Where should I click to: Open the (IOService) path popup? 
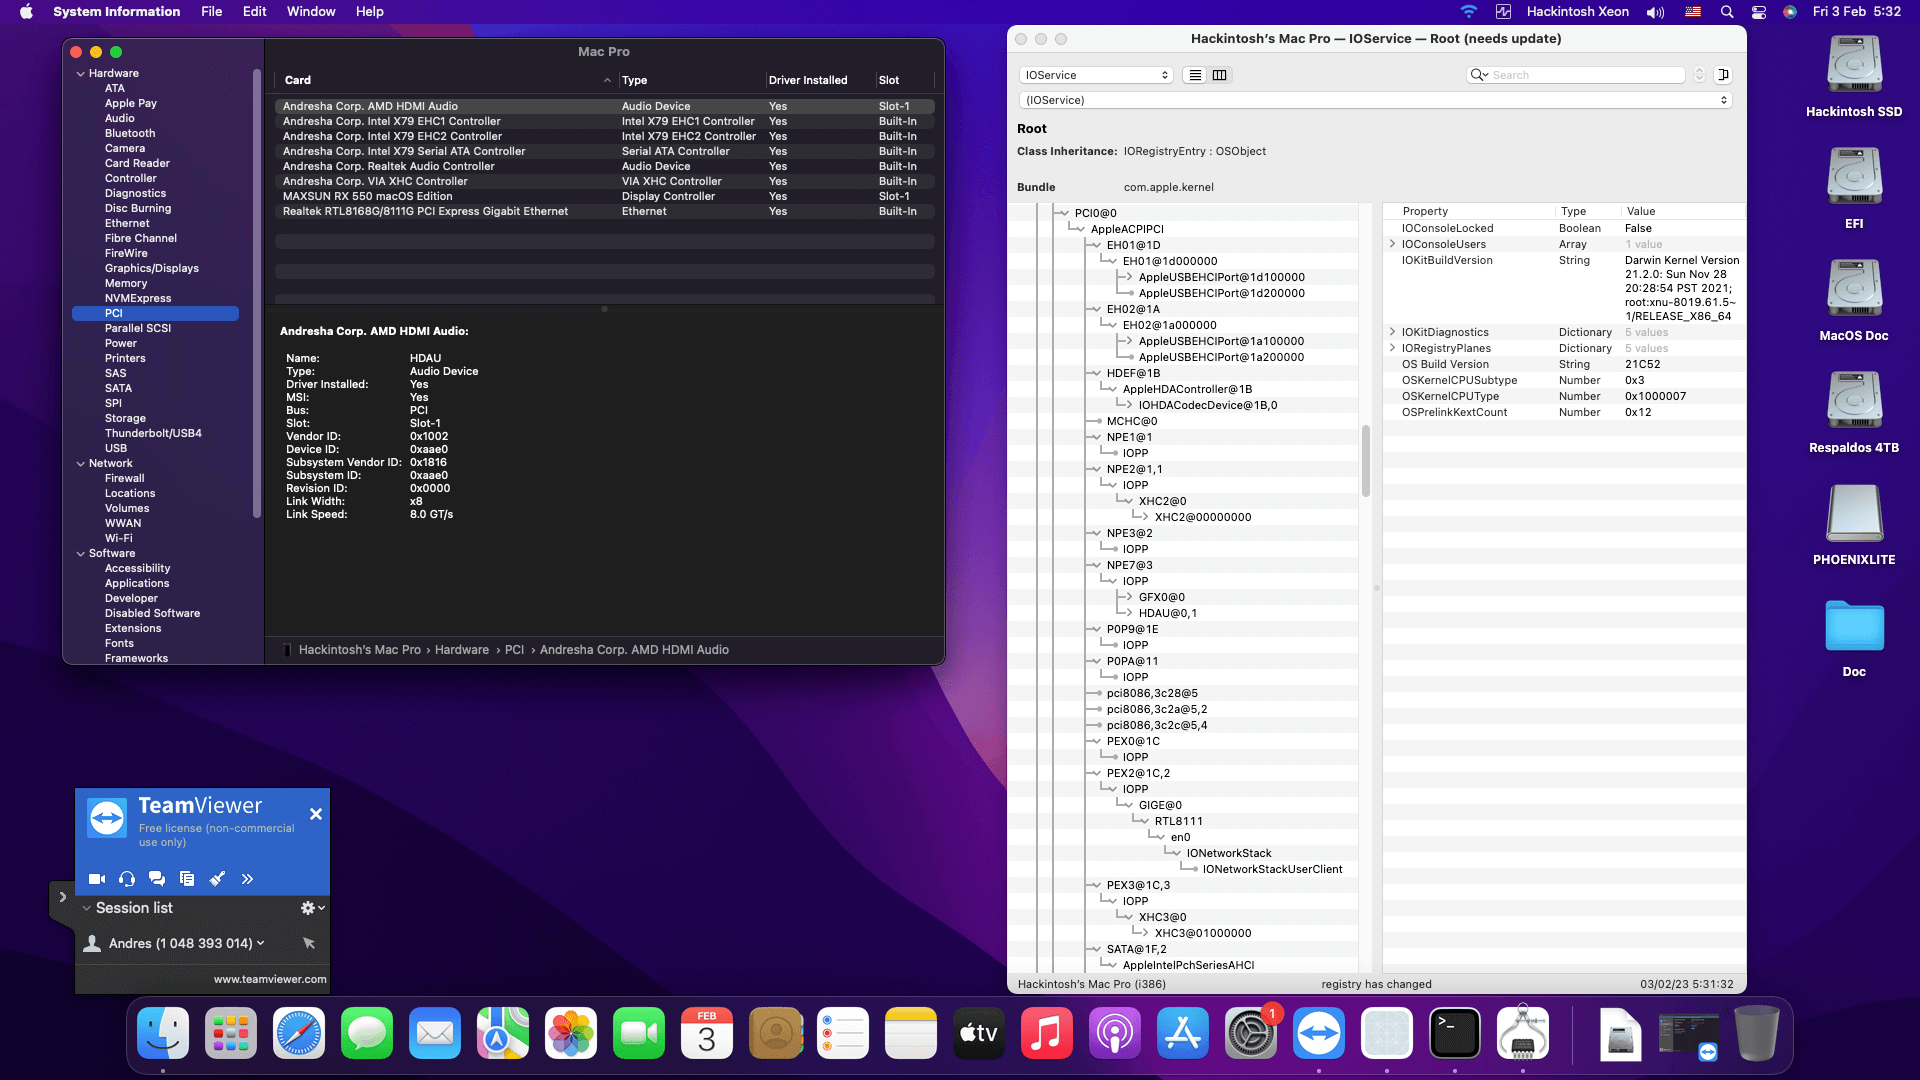tap(1376, 100)
